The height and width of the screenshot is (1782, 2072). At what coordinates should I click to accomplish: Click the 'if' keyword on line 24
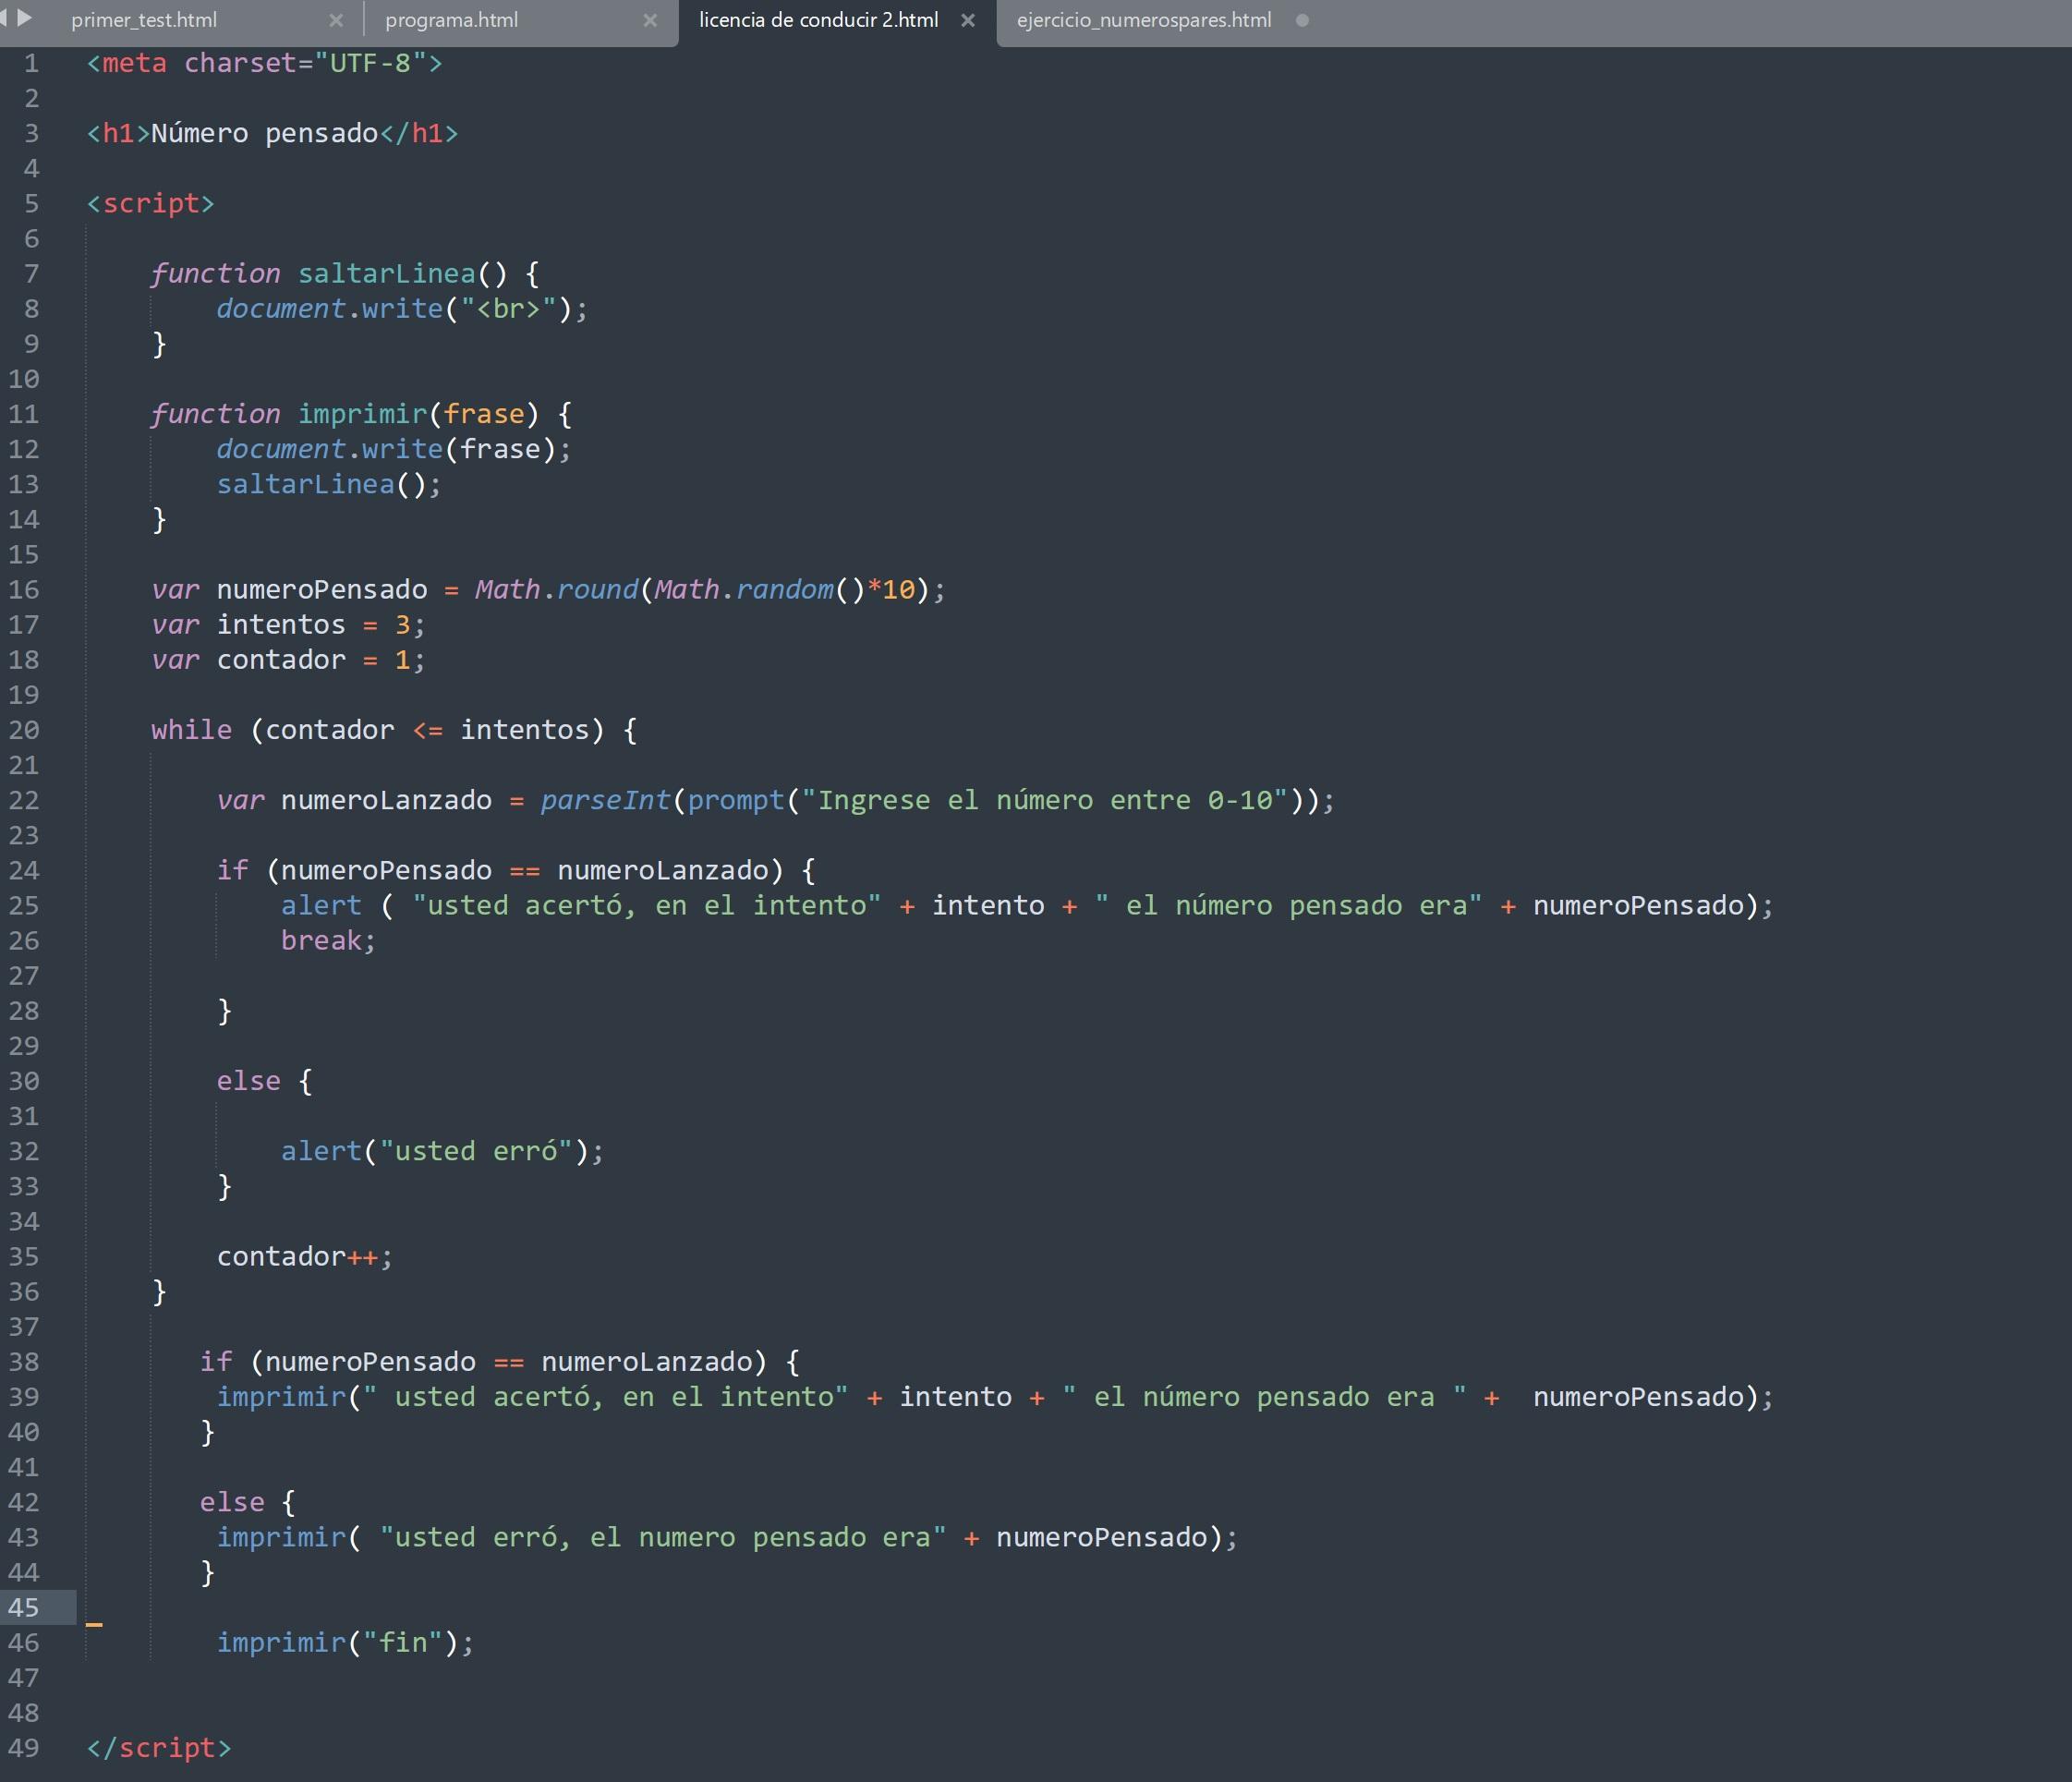click(232, 870)
